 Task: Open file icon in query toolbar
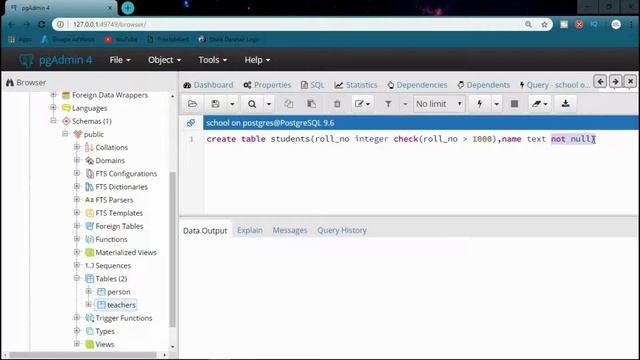point(192,104)
